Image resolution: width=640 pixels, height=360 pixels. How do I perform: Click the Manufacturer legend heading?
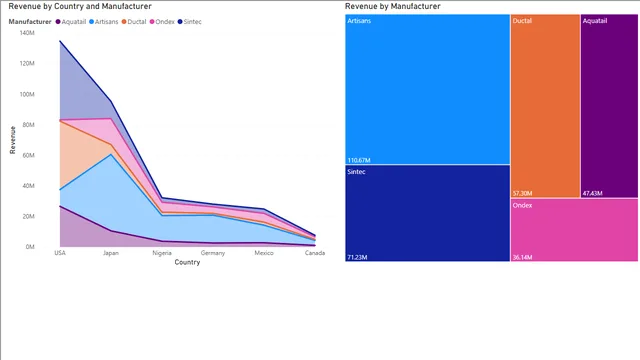(x=30, y=22)
